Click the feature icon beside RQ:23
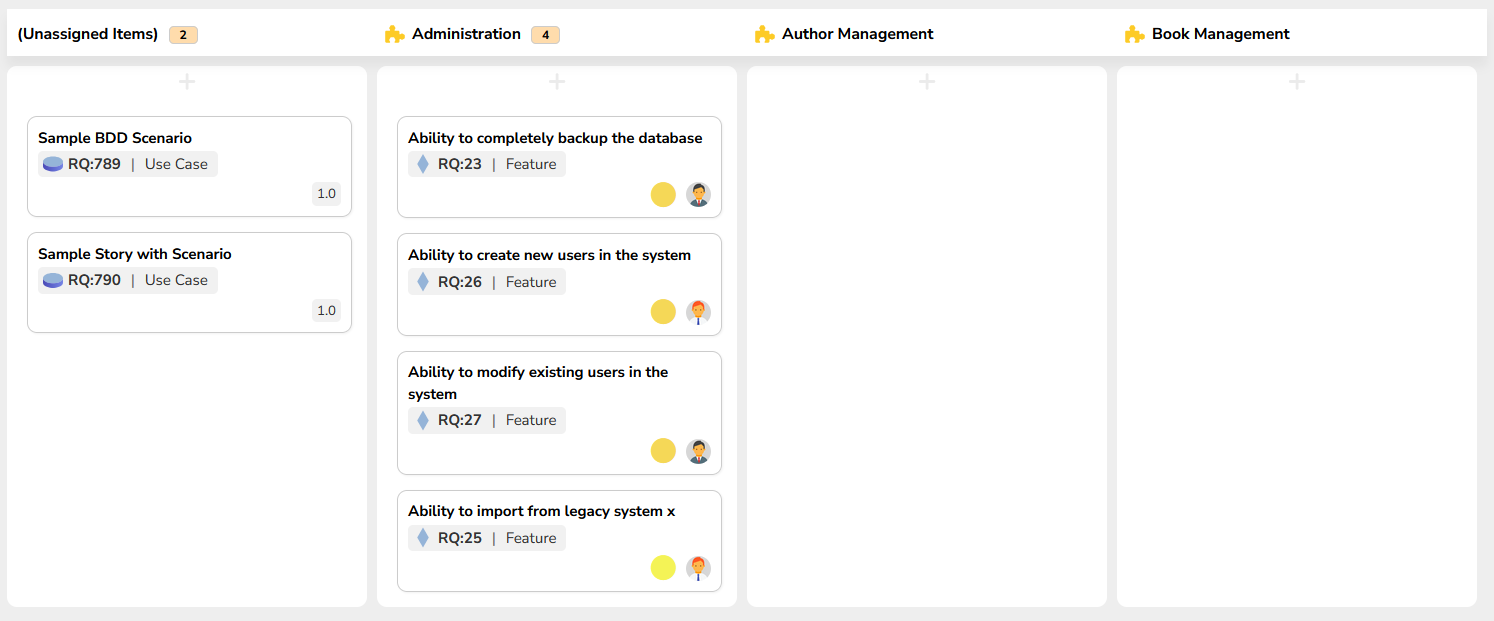Screen dimensions: 1494x621 click(x=423, y=164)
